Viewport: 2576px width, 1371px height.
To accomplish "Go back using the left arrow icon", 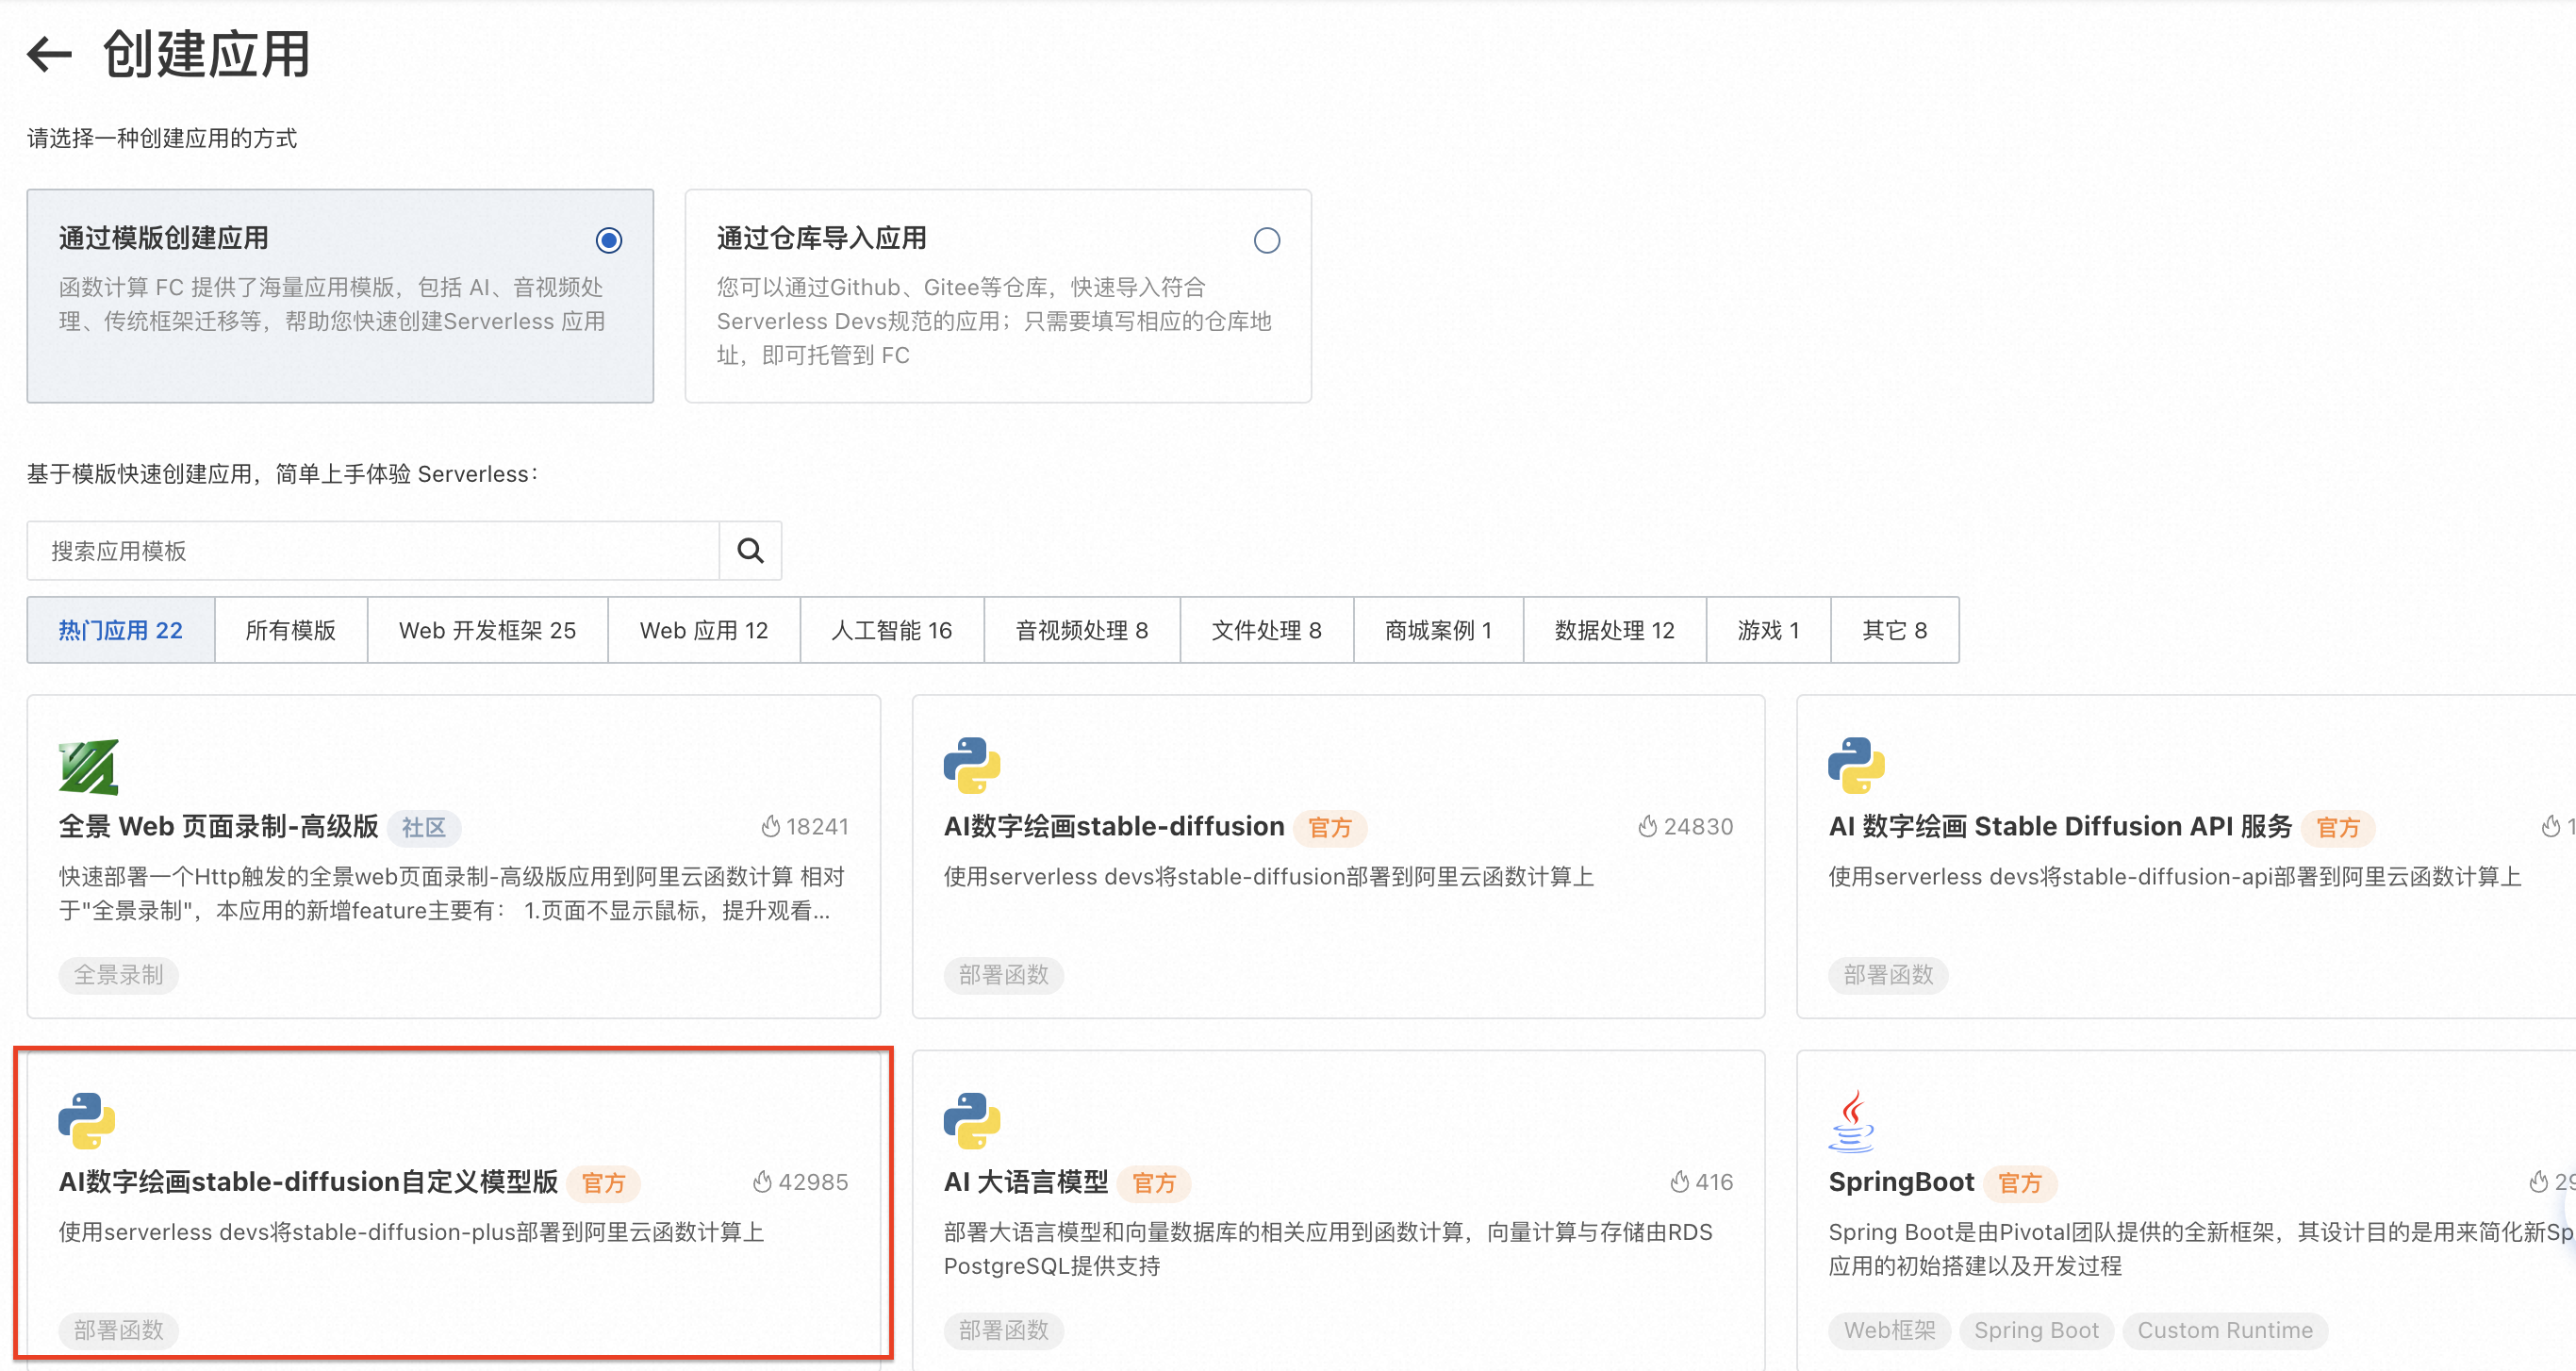I will (x=49, y=54).
